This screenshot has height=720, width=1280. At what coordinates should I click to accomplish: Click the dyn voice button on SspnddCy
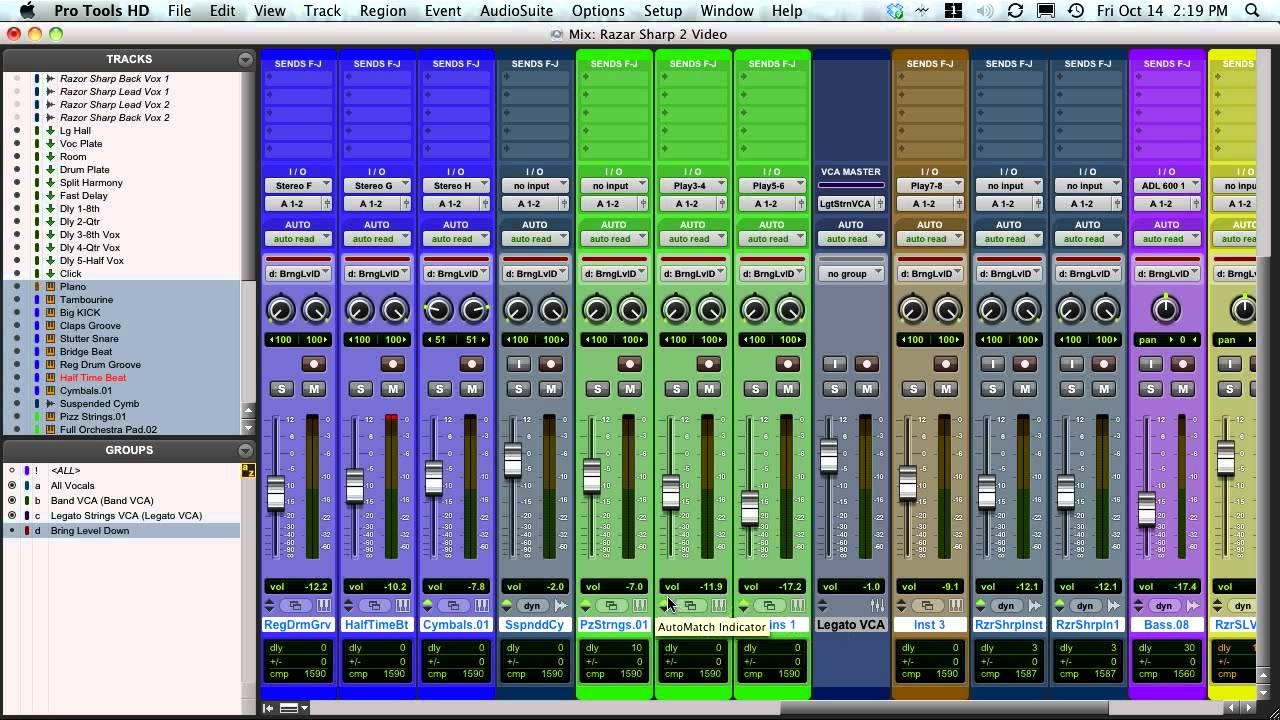(532, 606)
